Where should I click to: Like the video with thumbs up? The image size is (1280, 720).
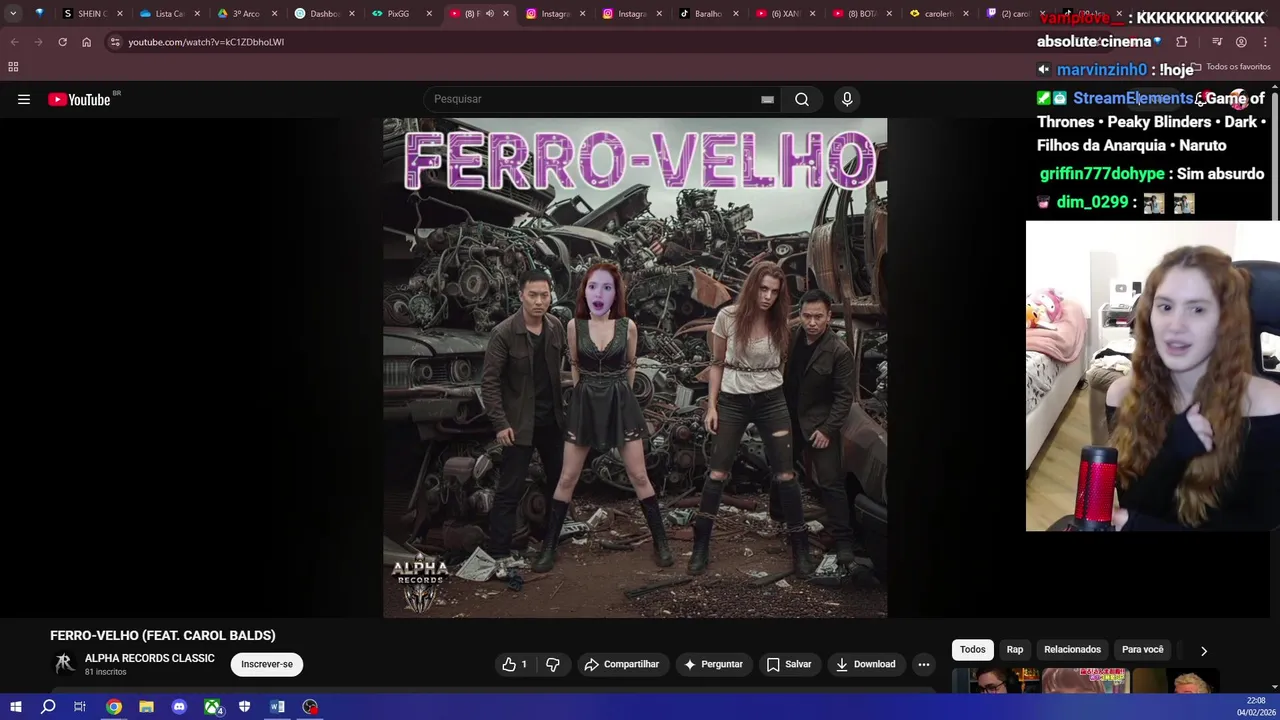pyautogui.click(x=515, y=664)
